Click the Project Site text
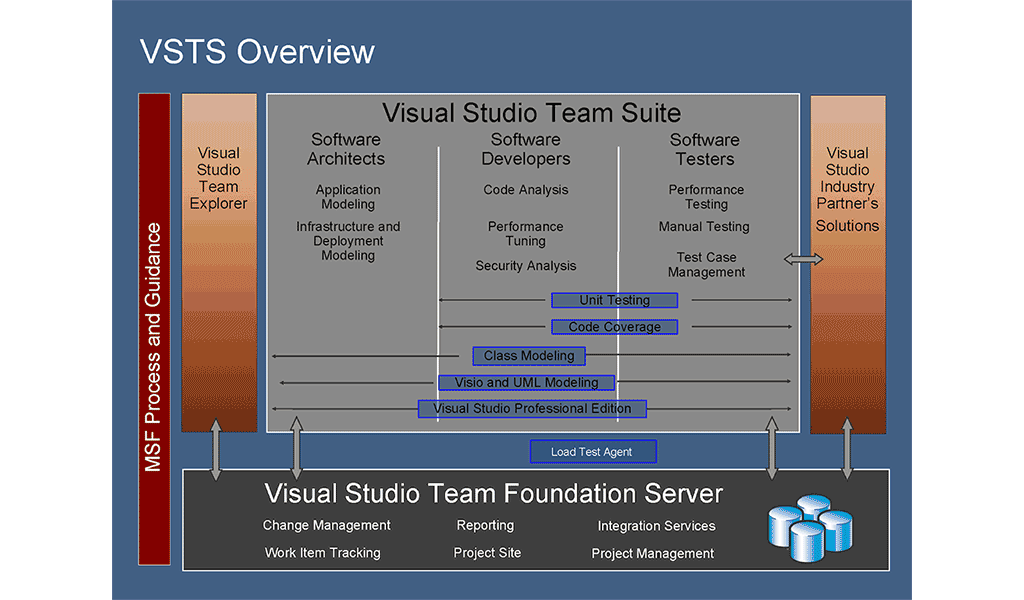The width and height of the screenshot is (1024, 600). 487,553
